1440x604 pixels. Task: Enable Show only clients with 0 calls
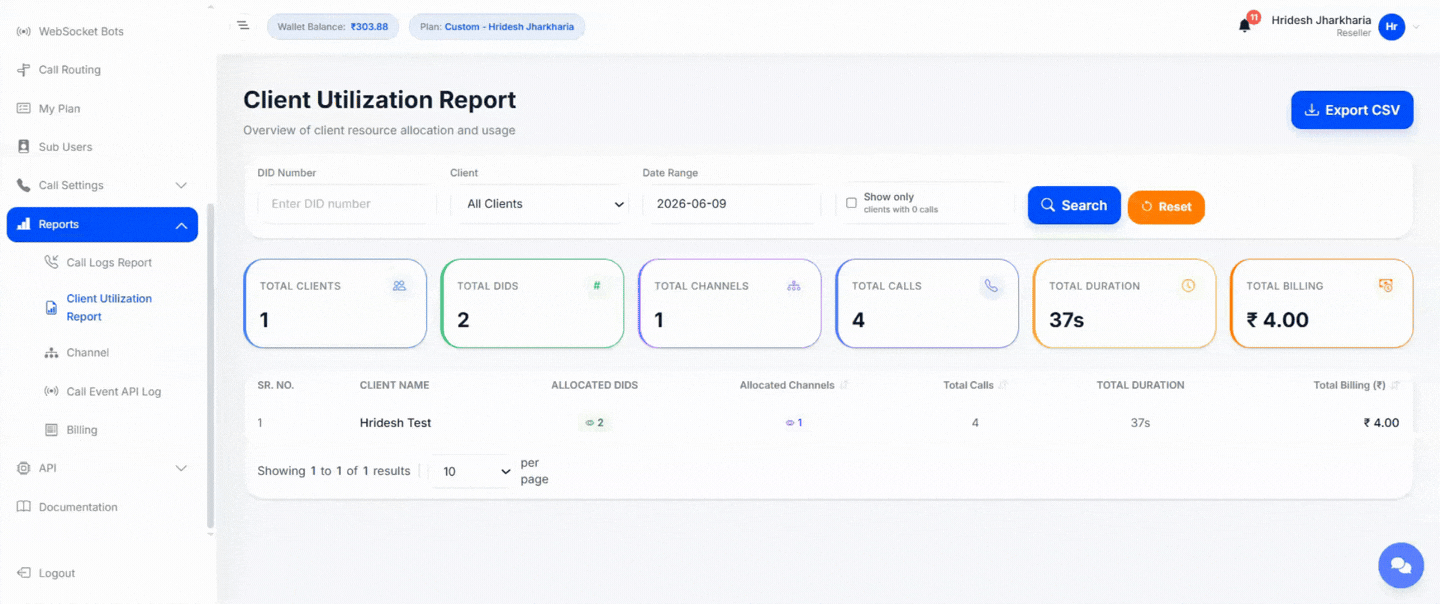852,203
